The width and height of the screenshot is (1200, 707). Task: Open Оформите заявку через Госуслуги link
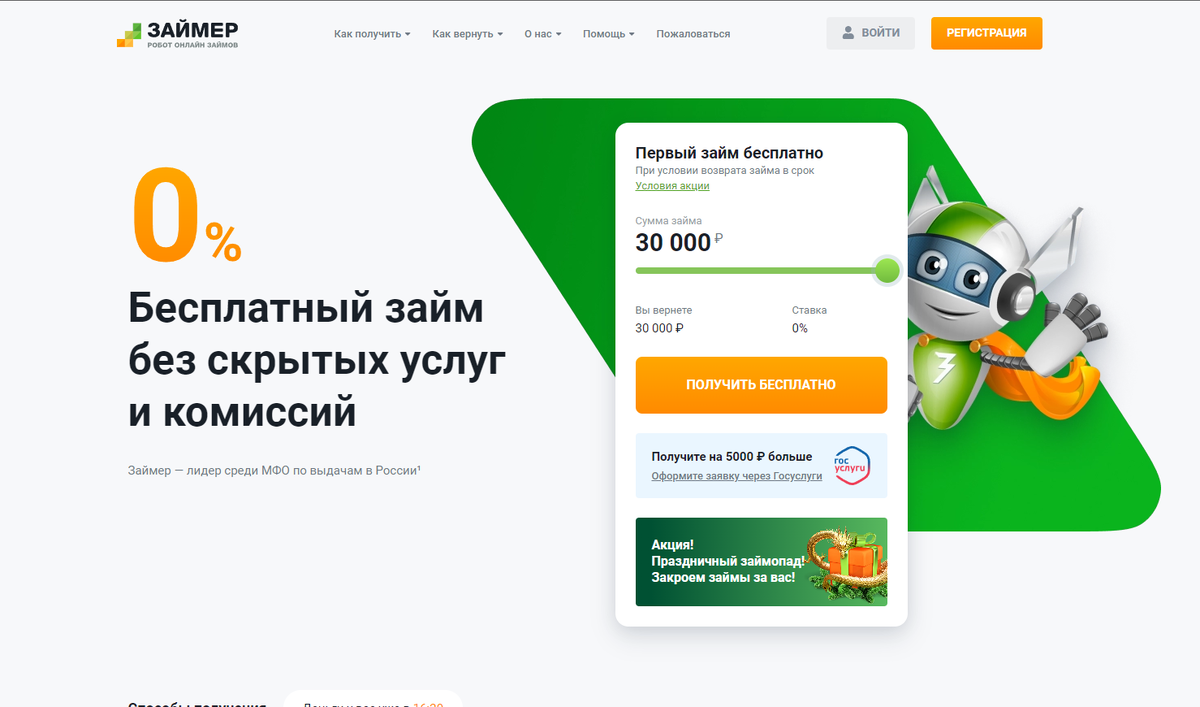736,476
